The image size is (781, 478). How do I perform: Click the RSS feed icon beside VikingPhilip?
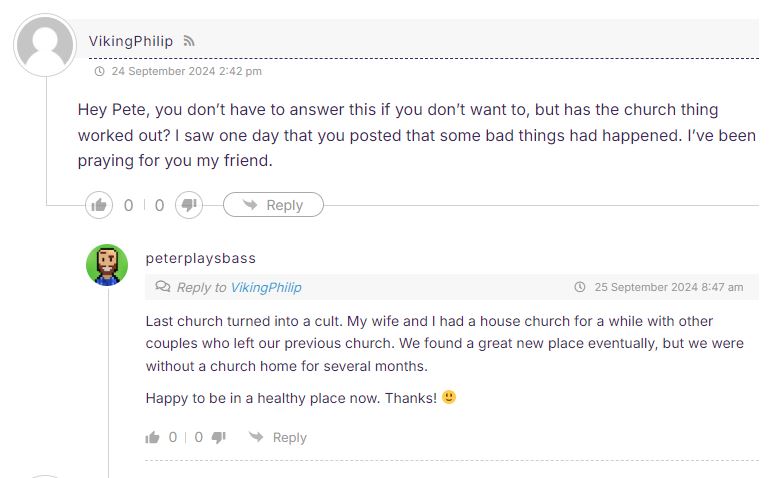[189, 41]
